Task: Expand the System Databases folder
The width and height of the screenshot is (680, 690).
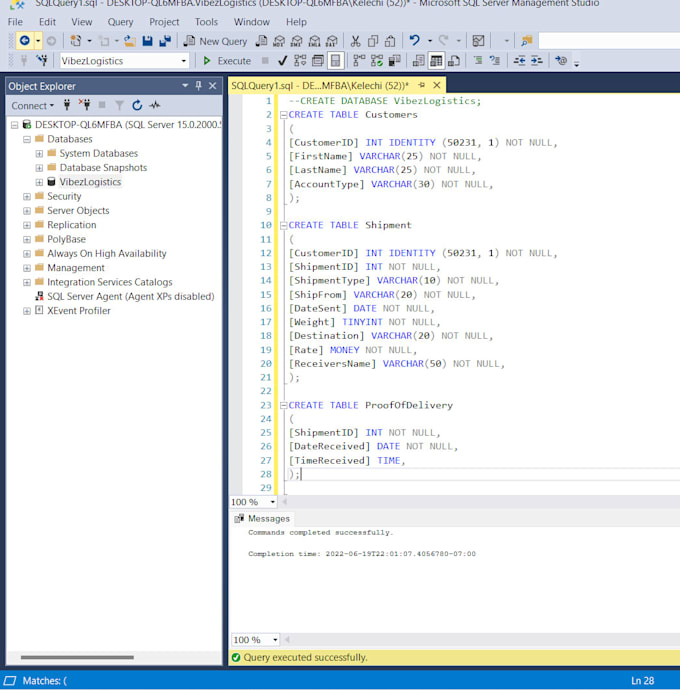Action: [39, 154]
